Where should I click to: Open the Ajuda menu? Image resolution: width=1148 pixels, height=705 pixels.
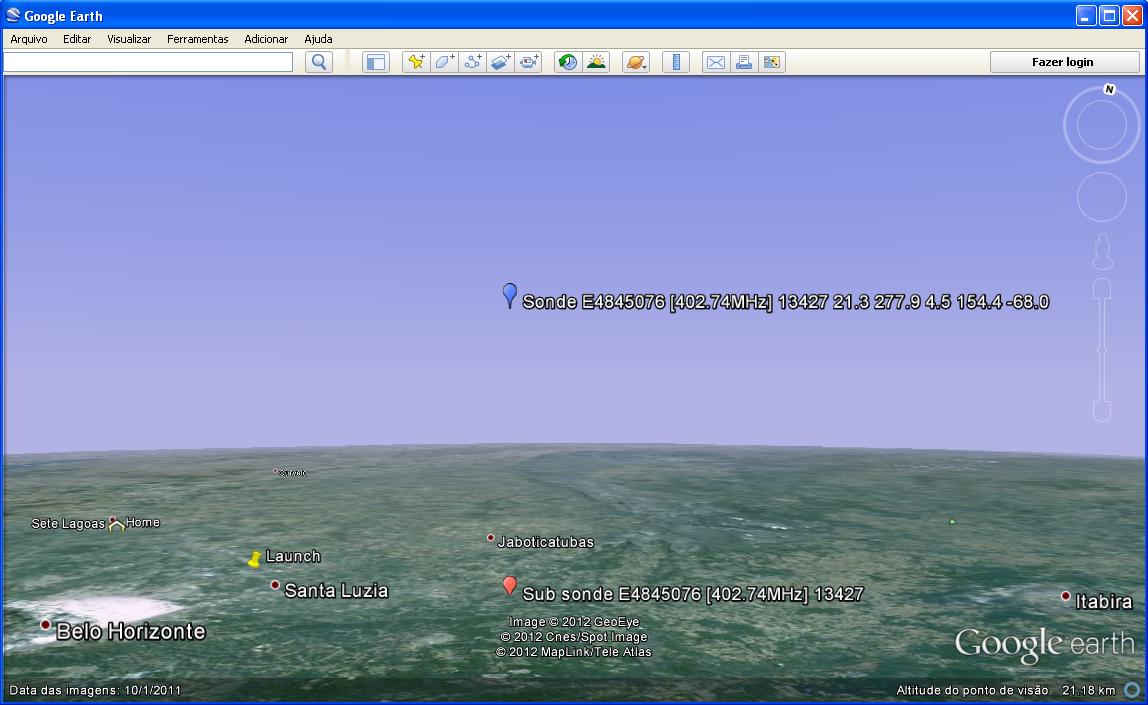(318, 39)
